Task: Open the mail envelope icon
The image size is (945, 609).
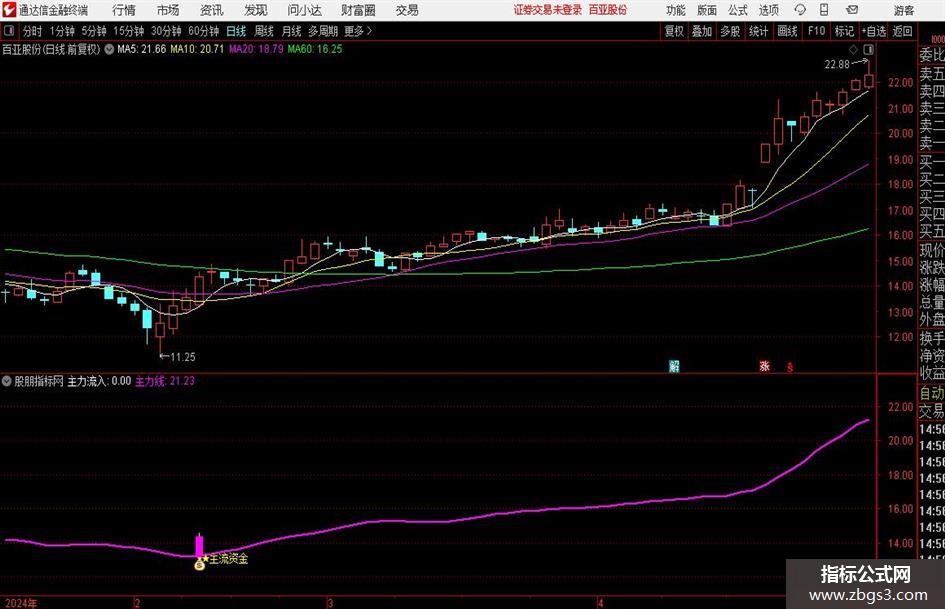Action: tap(852, 10)
